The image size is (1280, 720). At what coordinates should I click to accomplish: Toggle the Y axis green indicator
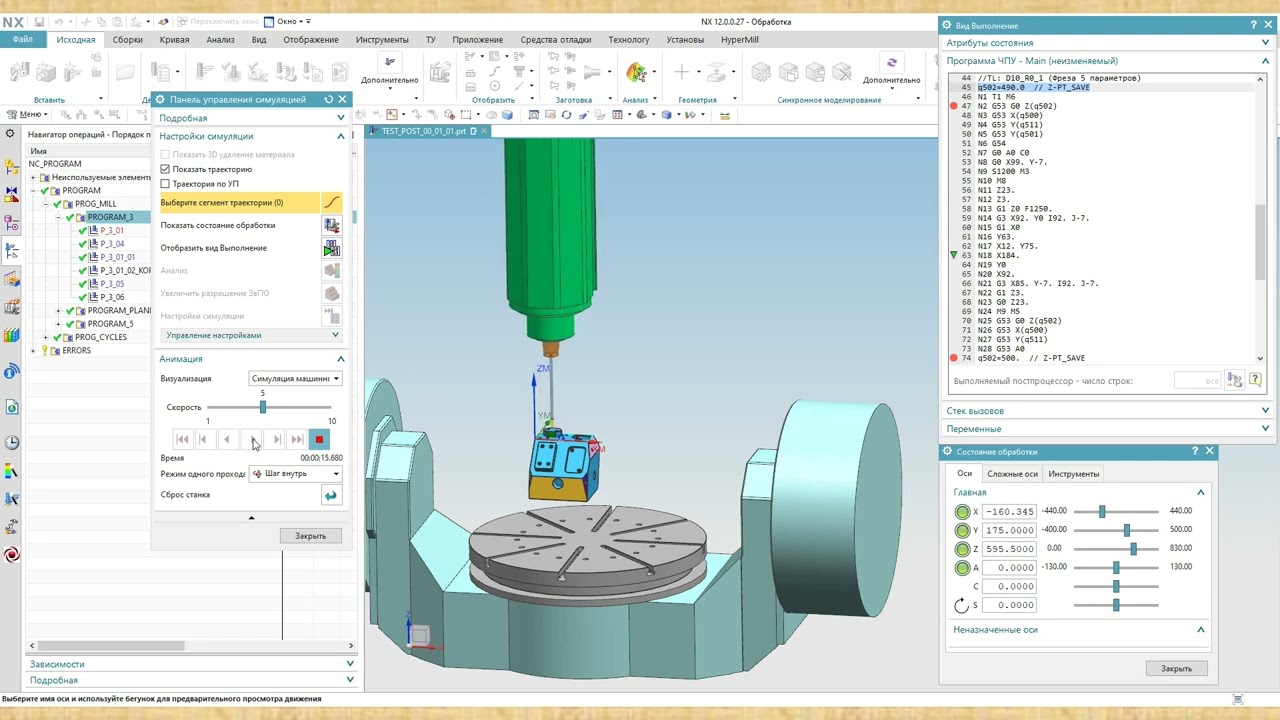pos(962,530)
